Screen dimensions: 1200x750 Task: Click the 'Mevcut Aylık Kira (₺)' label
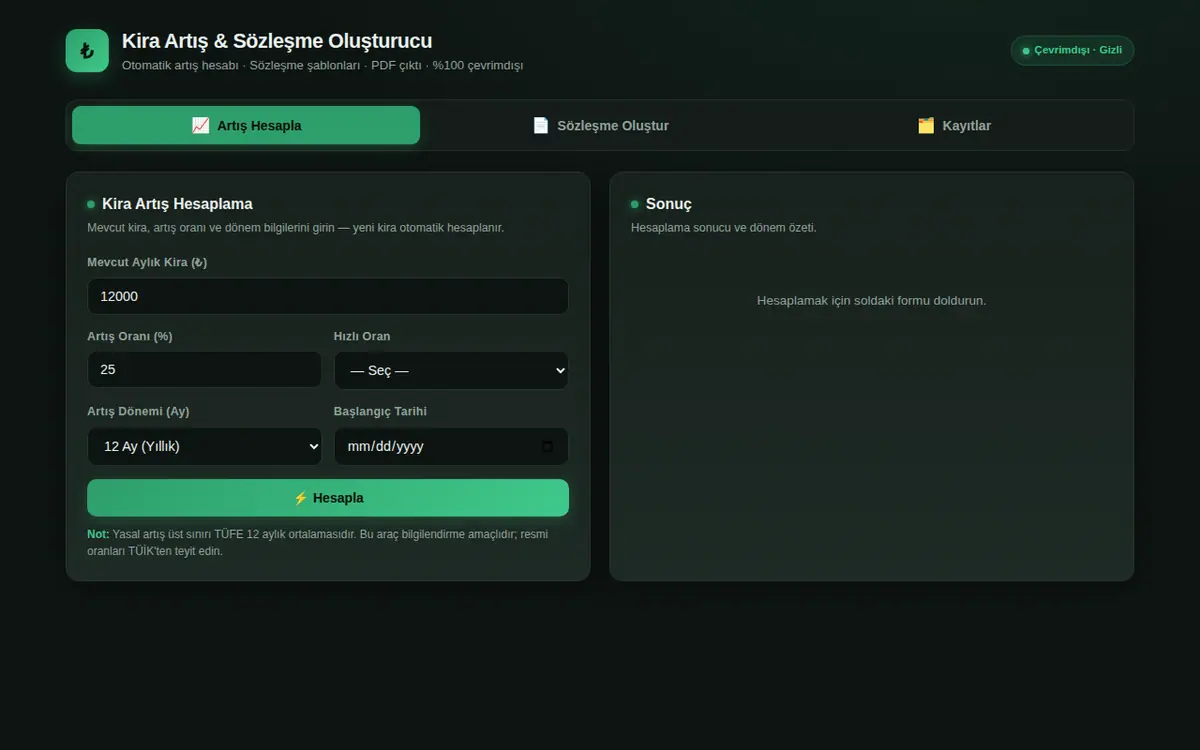point(147,262)
